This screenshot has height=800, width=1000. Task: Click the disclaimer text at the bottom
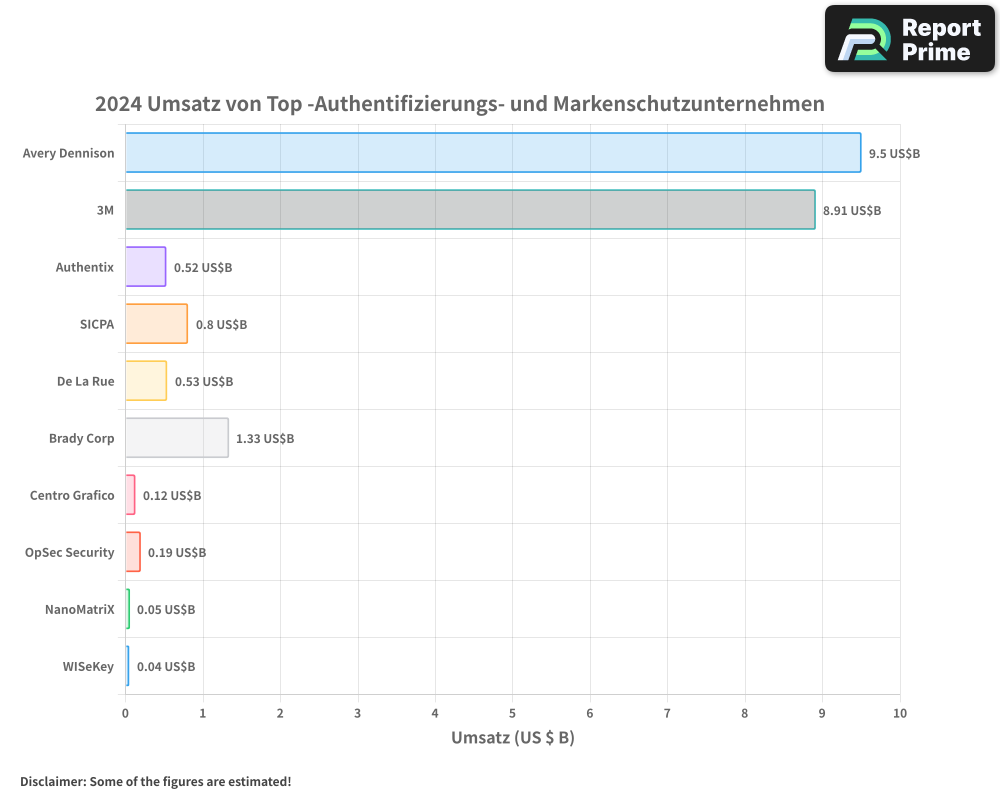pos(154,781)
